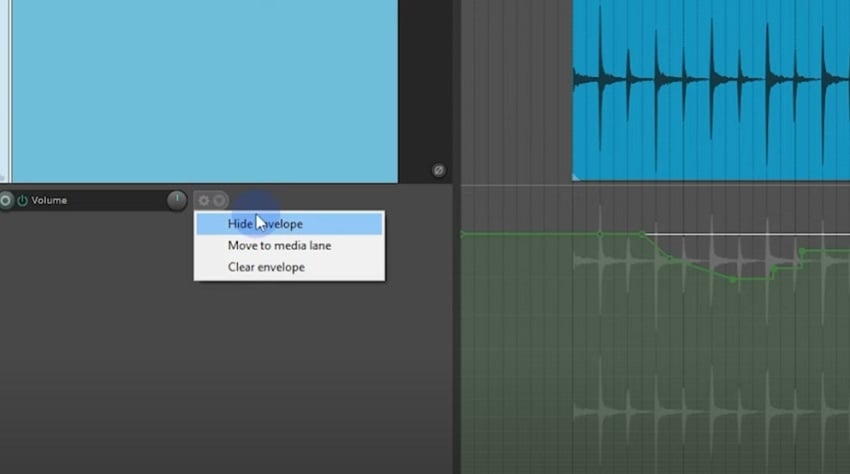Click the leftmost envelope point at lane start

462,234
